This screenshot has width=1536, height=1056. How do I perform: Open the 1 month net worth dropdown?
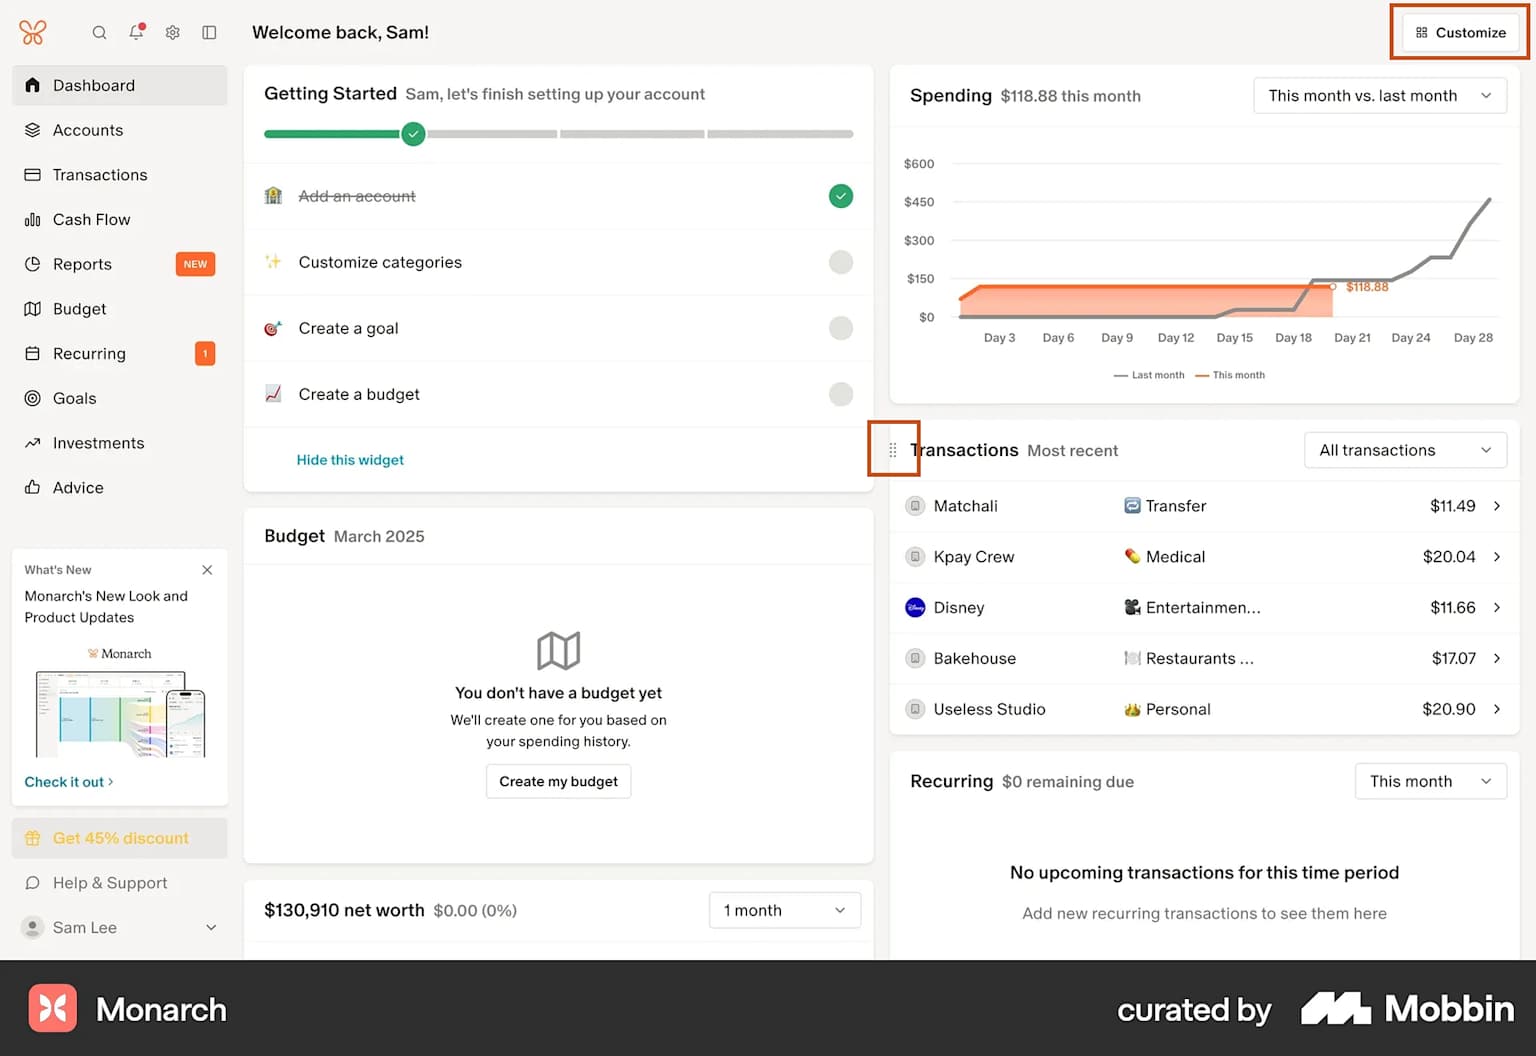pos(784,910)
